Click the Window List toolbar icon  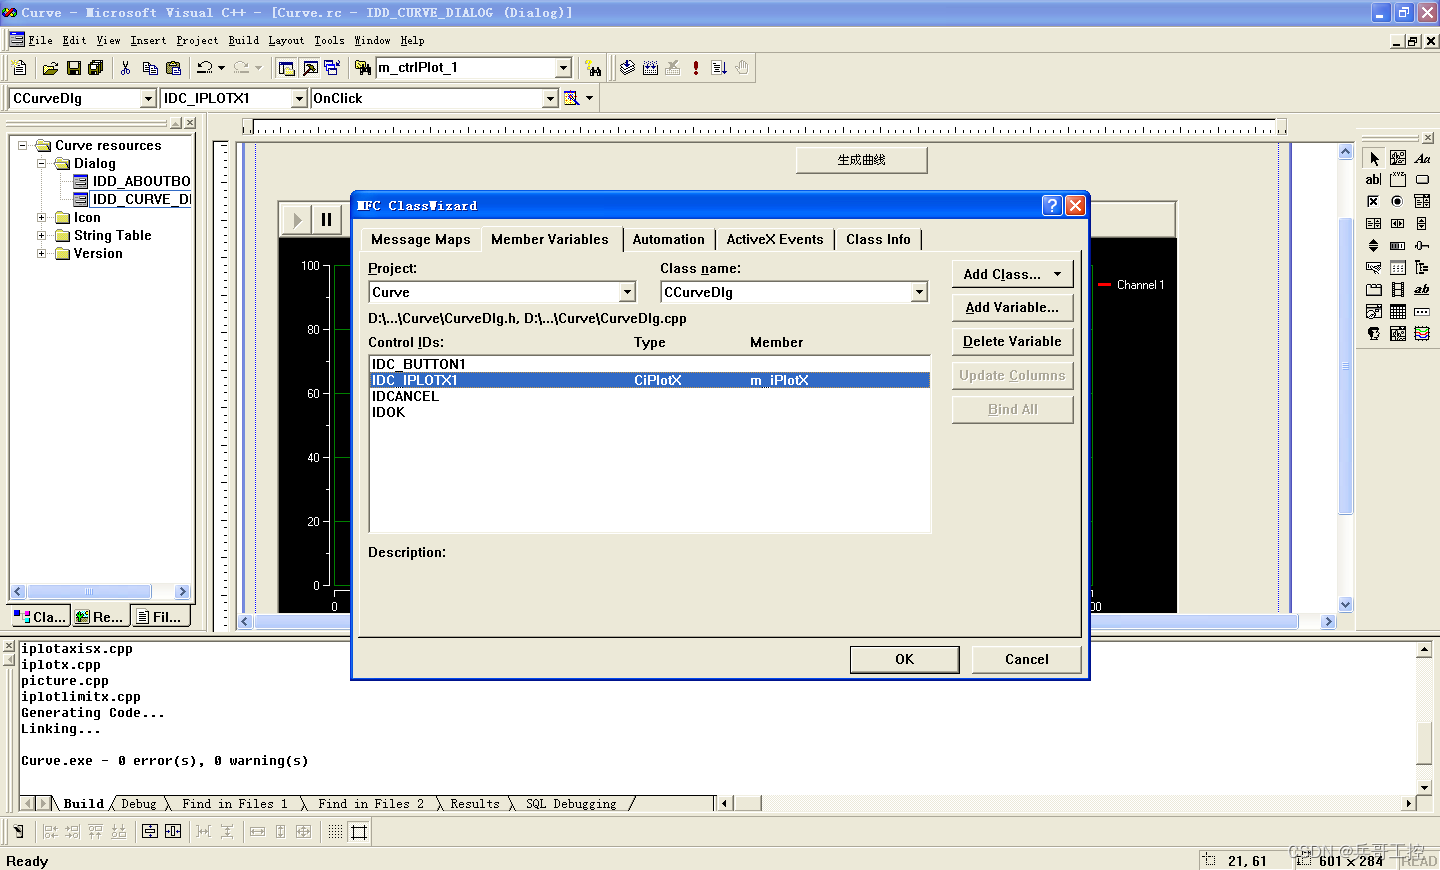coord(333,68)
